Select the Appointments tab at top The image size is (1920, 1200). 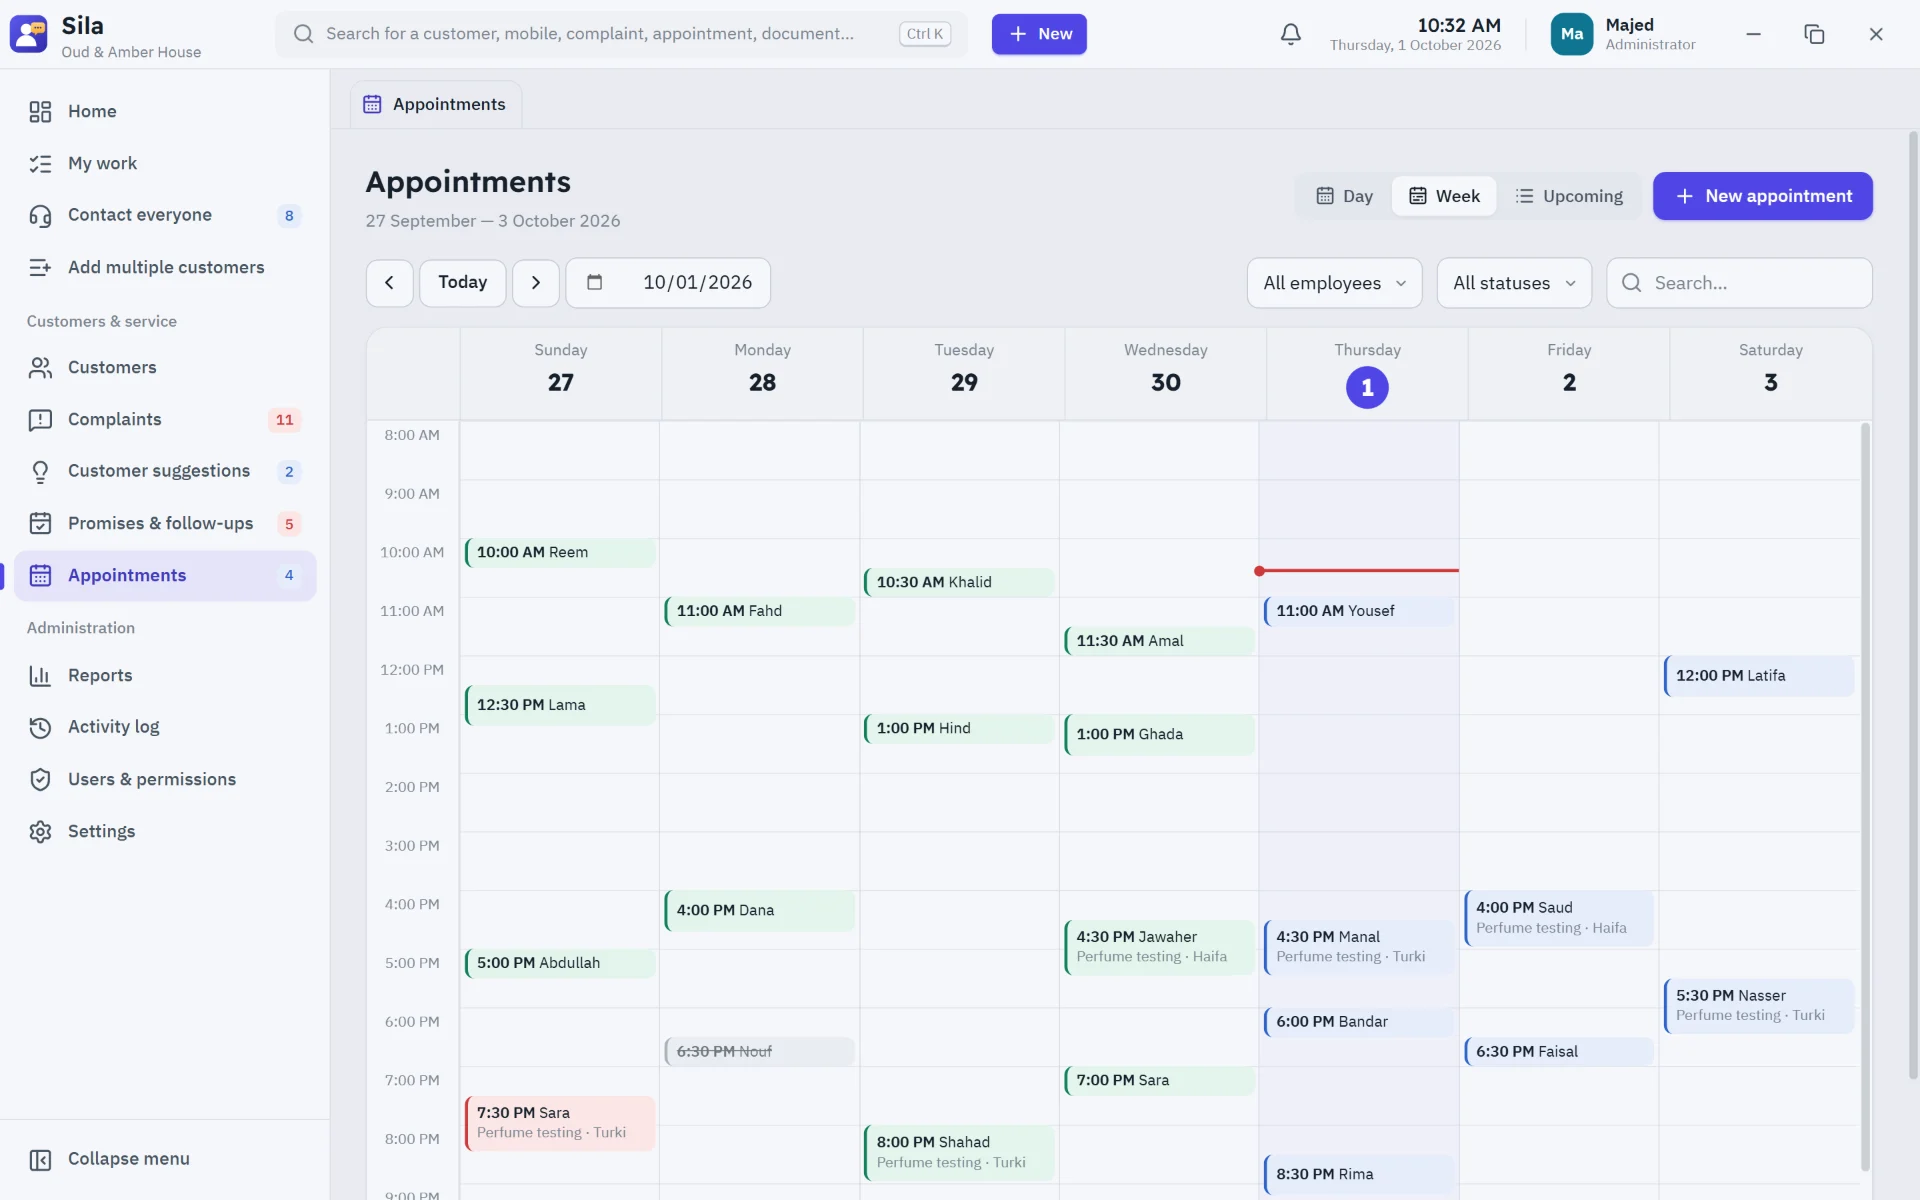pyautogui.click(x=435, y=104)
